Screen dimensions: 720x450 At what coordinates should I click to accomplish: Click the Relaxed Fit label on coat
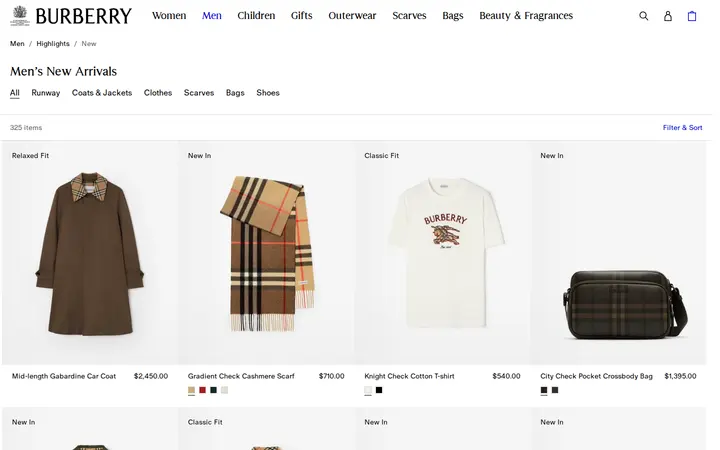click(x=30, y=156)
